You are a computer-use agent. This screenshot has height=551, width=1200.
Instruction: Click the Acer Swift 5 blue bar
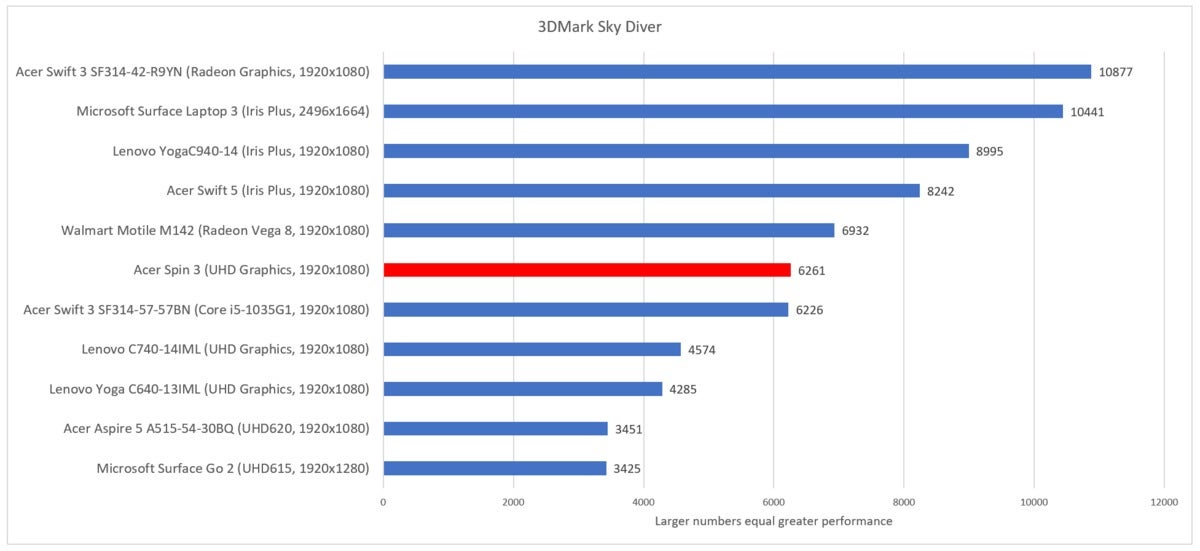point(651,190)
